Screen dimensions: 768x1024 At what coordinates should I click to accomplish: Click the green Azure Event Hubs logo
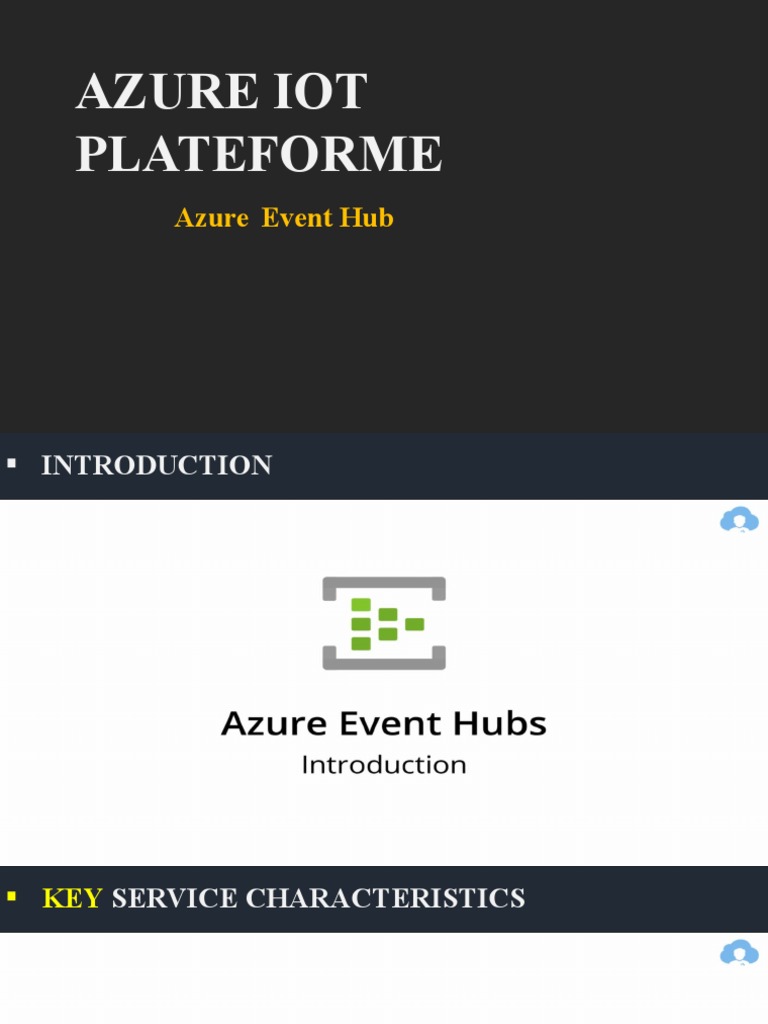[384, 623]
